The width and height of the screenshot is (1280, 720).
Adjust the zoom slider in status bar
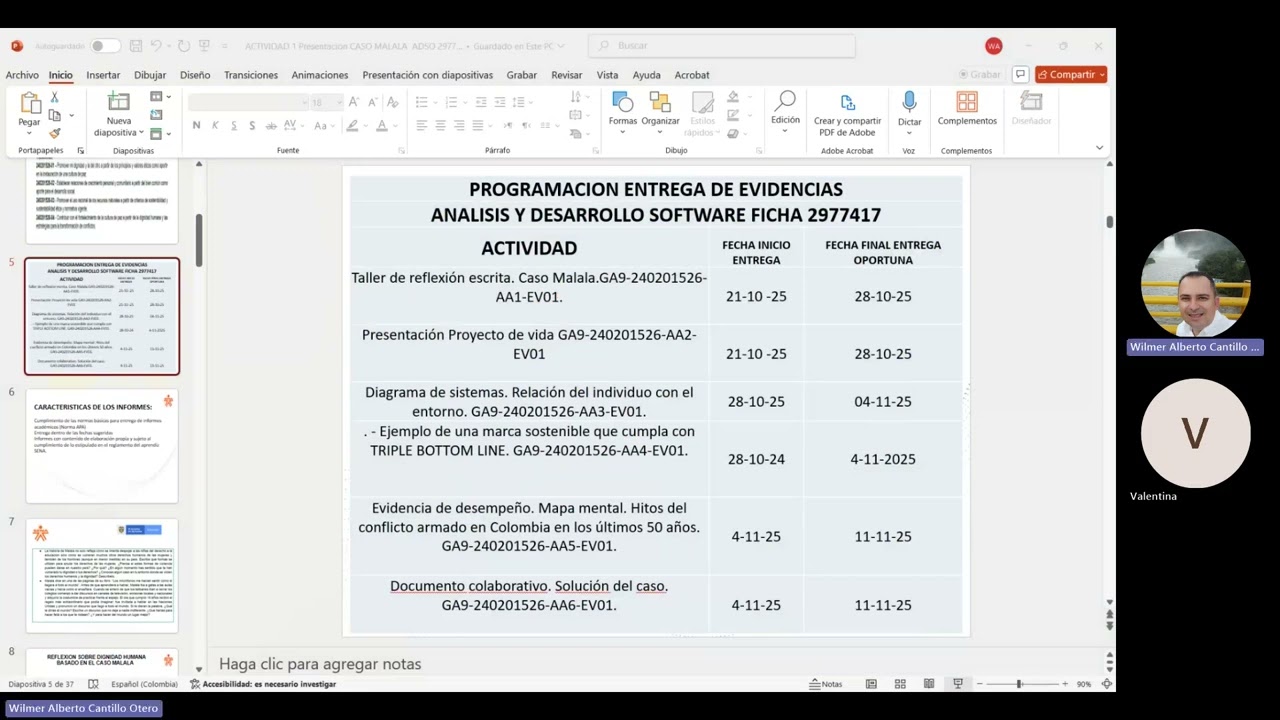click(1019, 684)
